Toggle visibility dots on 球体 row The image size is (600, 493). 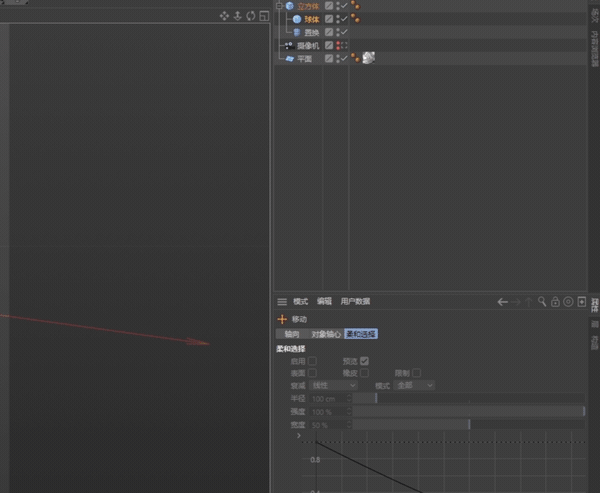(x=338, y=19)
